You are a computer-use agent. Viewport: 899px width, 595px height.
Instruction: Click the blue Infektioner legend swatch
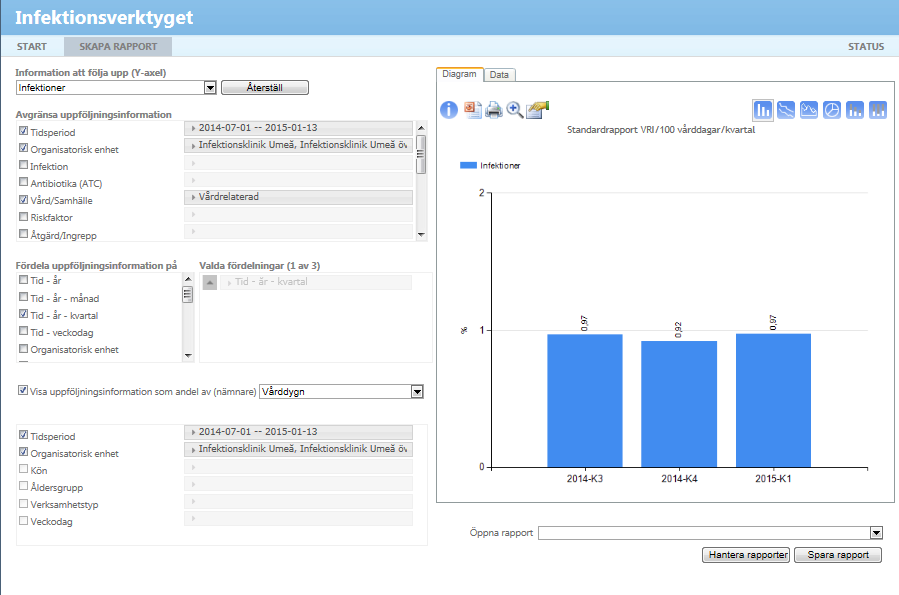click(468, 166)
